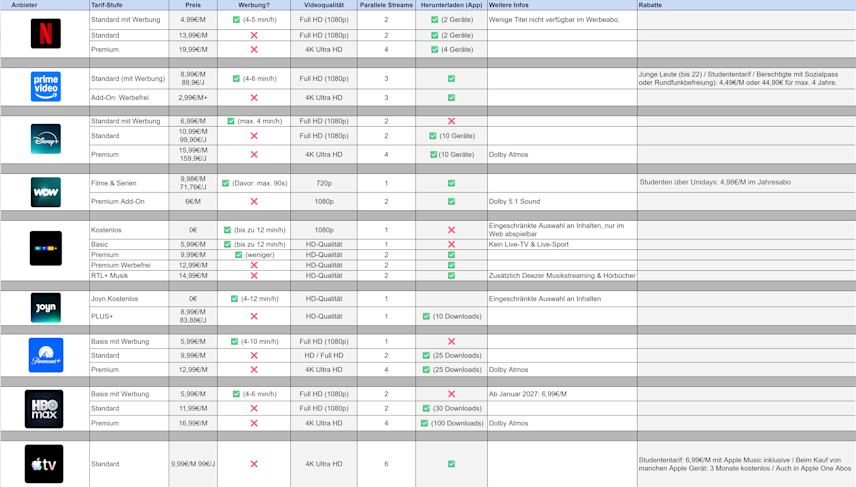The height and width of the screenshot is (487, 856).
Task: Click the Studententarif Apple Music discount cell
Action: (x=747, y=464)
